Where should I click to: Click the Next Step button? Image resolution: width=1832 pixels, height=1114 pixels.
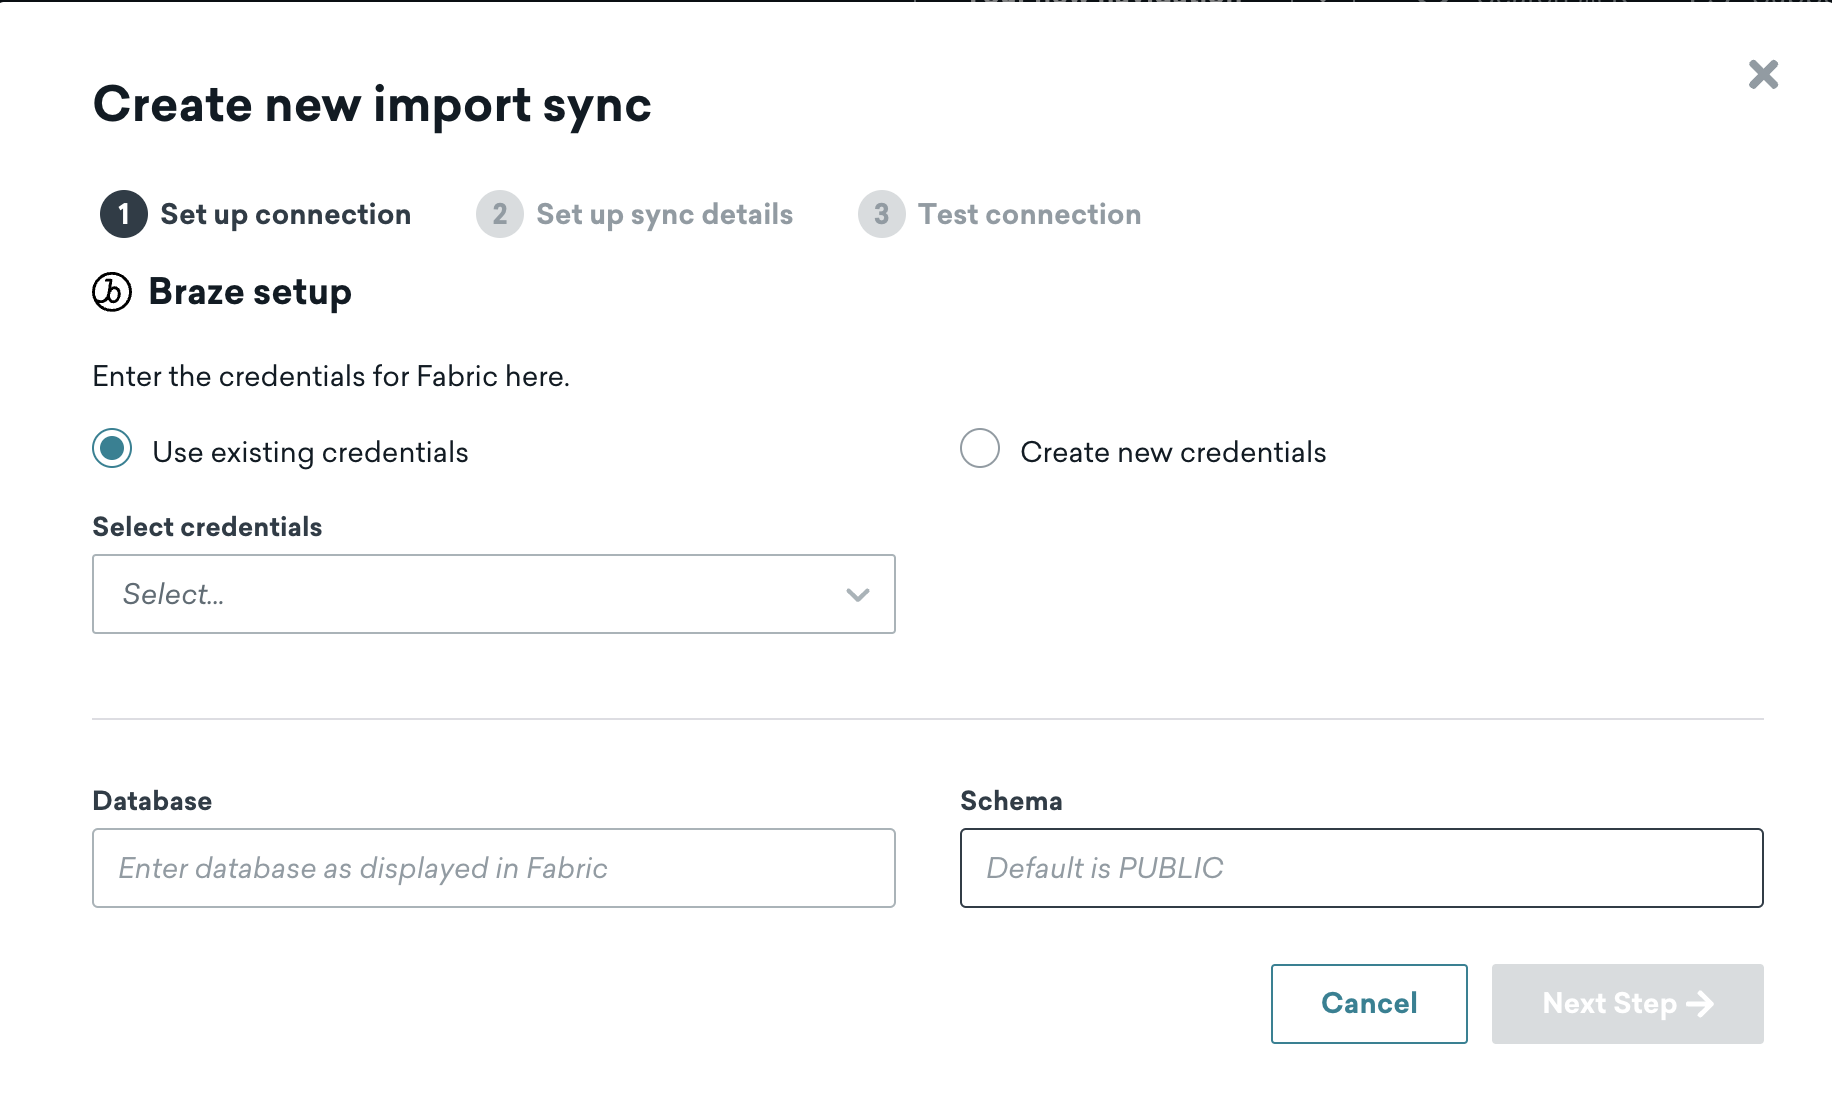click(x=1628, y=1004)
